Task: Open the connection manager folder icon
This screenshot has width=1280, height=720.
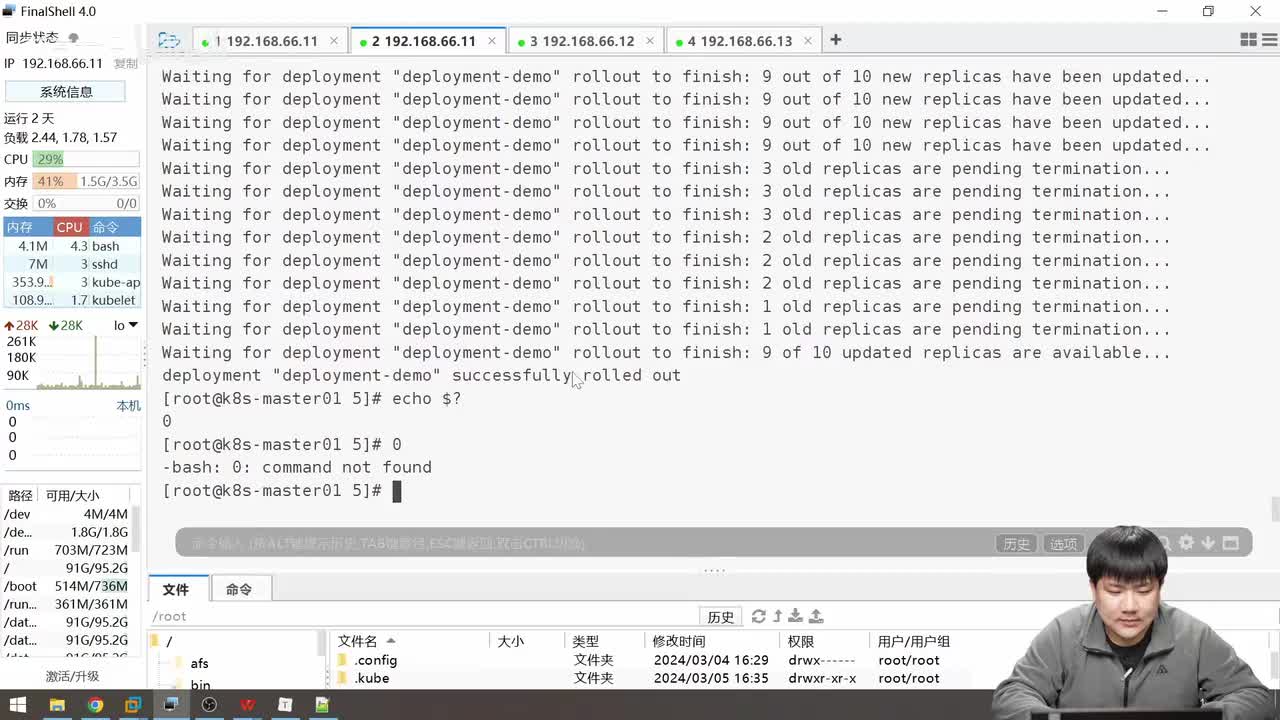Action: (x=169, y=40)
